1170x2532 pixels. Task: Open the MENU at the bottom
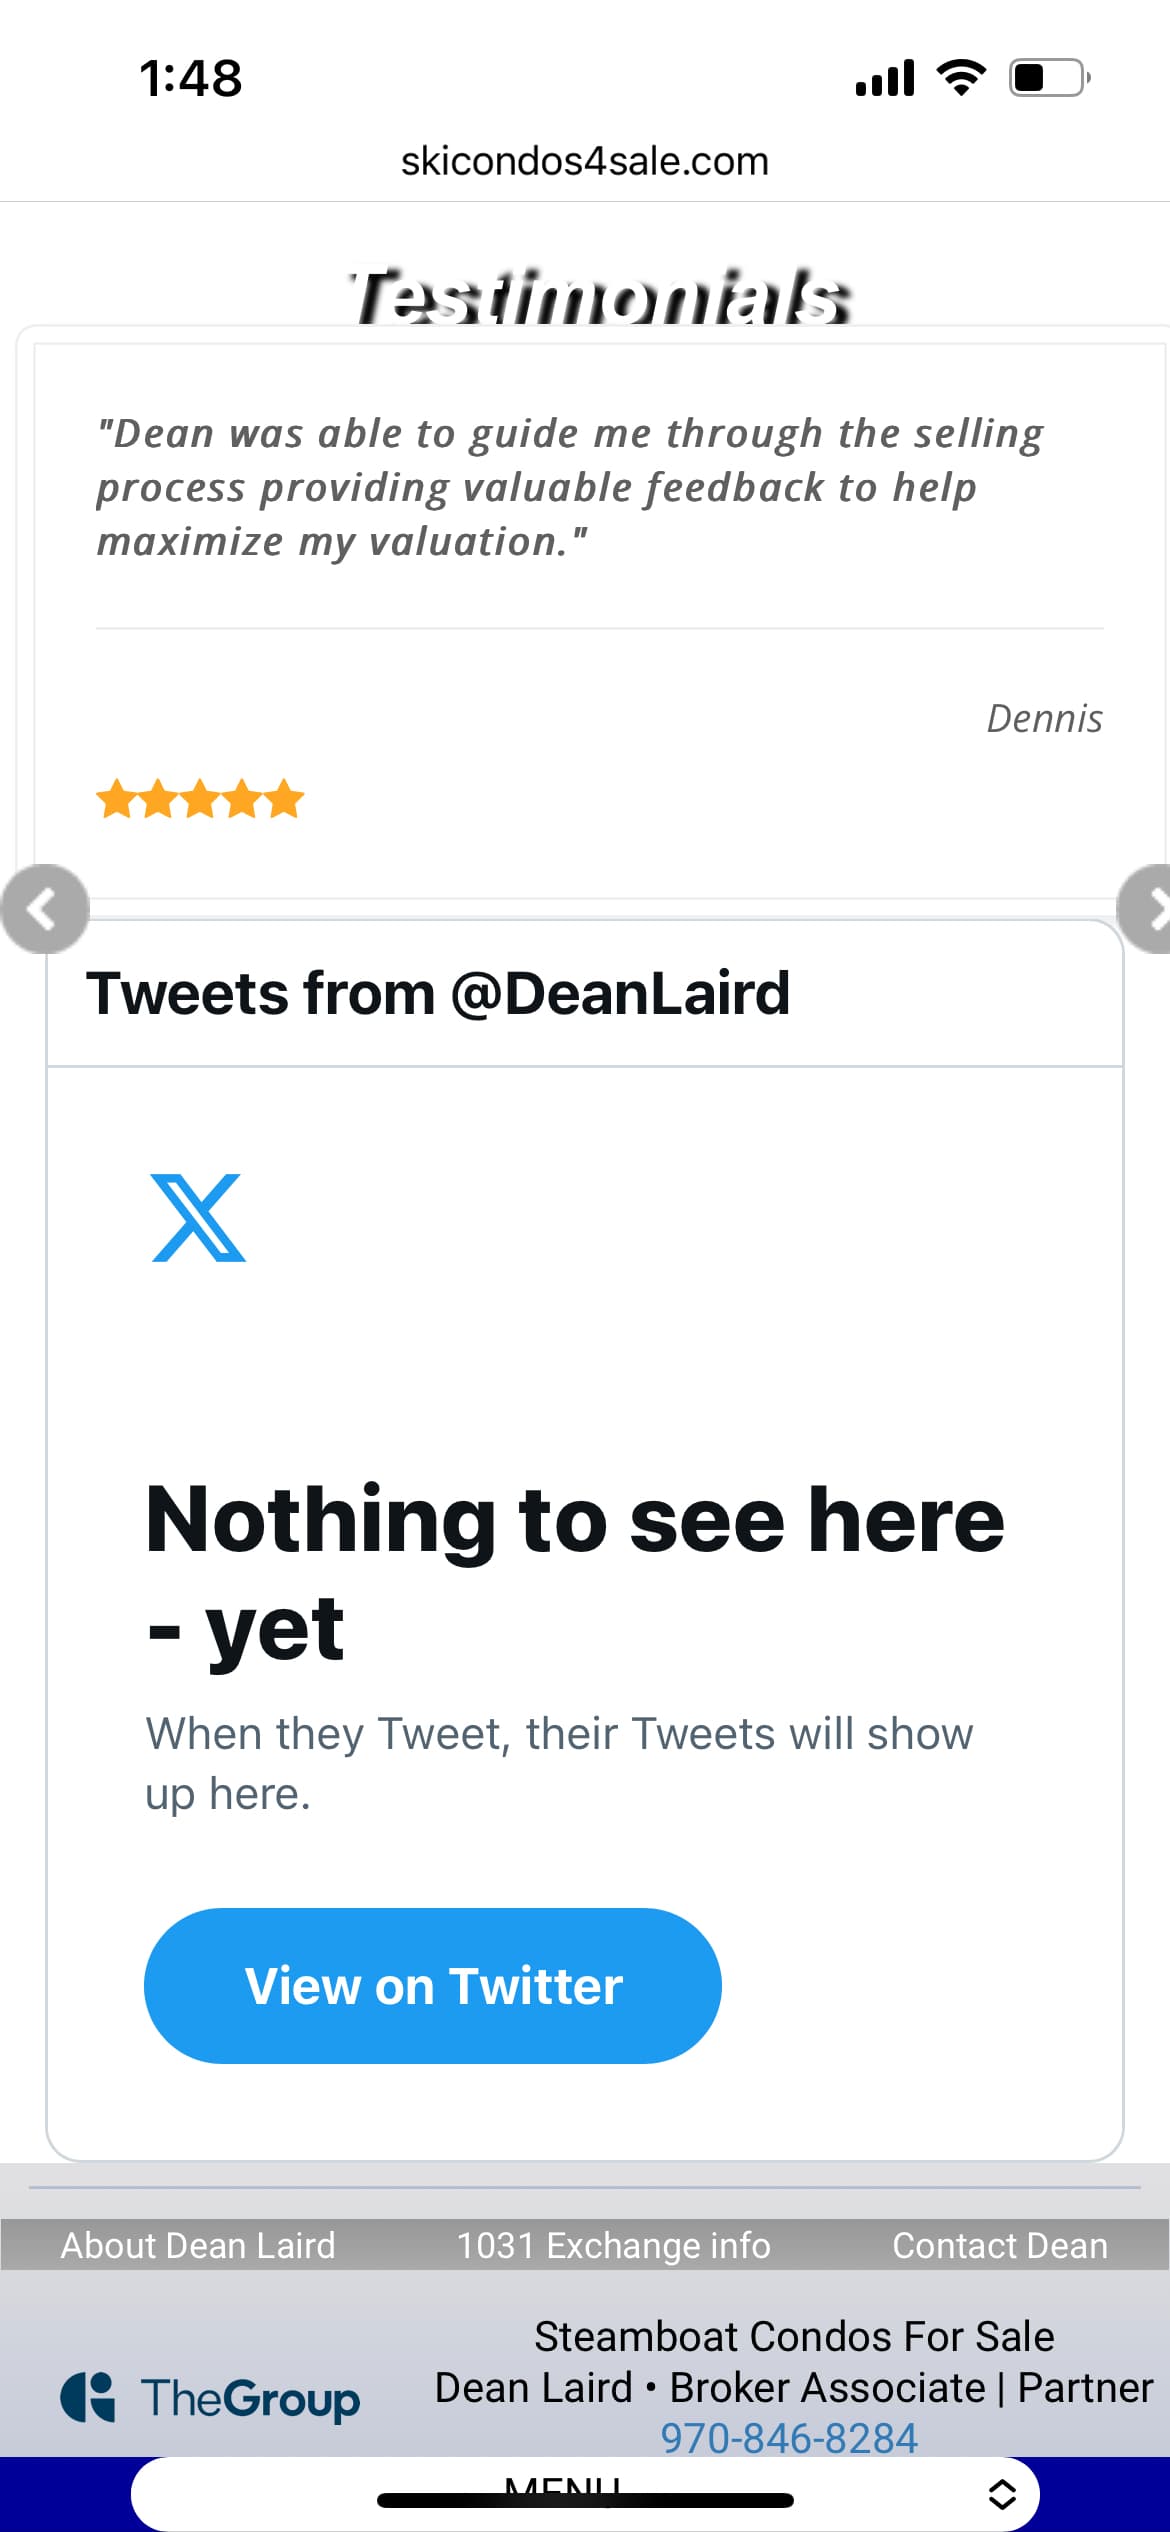pyautogui.click(x=566, y=2492)
